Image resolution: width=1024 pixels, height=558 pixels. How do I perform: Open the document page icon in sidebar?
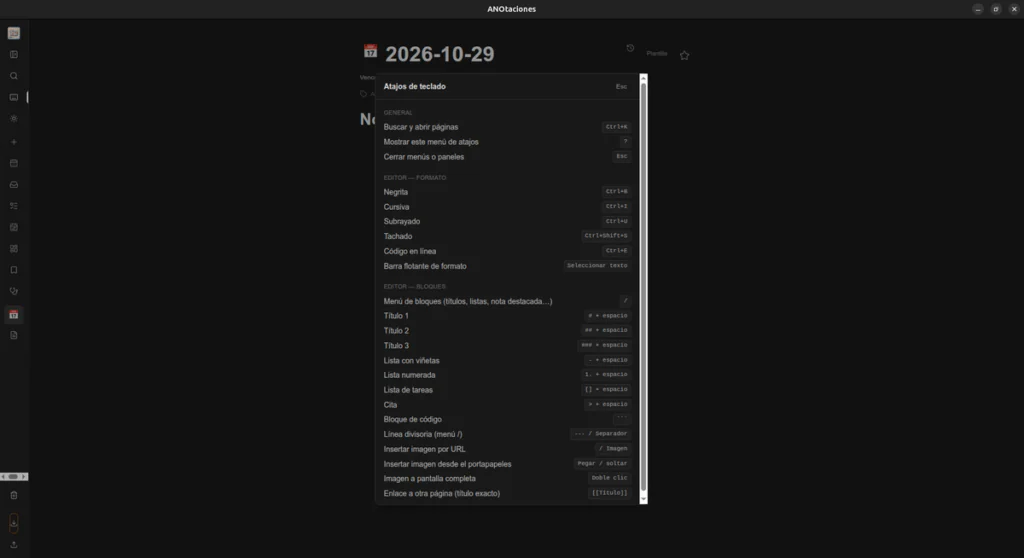[14, 335]
